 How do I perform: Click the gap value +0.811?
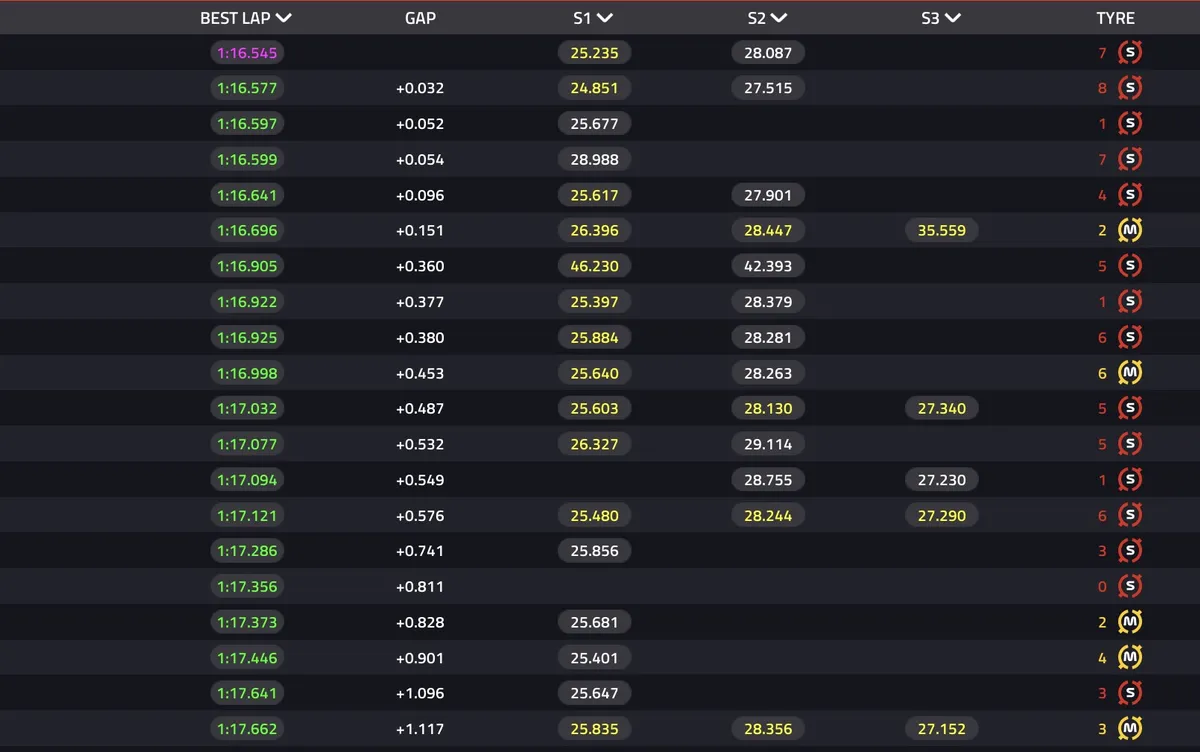coord(420,586)
